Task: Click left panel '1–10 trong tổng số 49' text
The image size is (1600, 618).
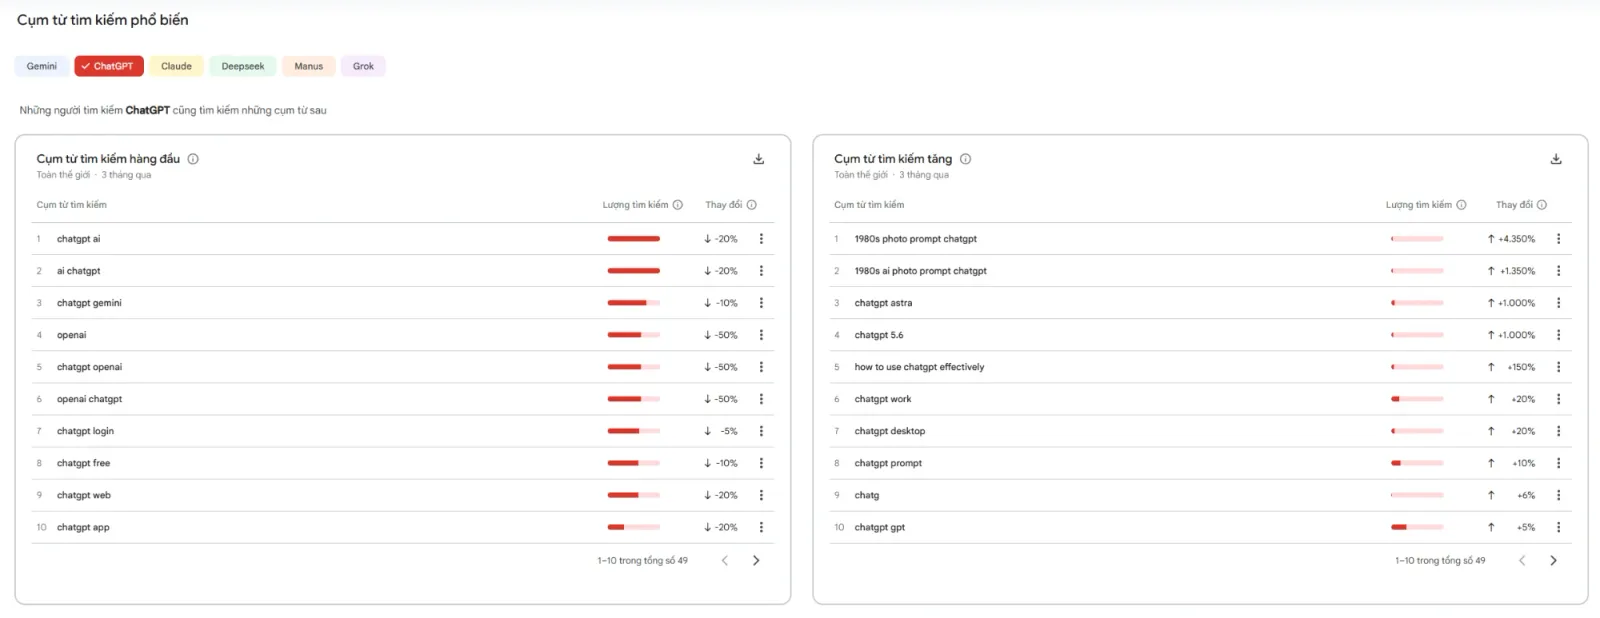Action: tap(643, 561)
